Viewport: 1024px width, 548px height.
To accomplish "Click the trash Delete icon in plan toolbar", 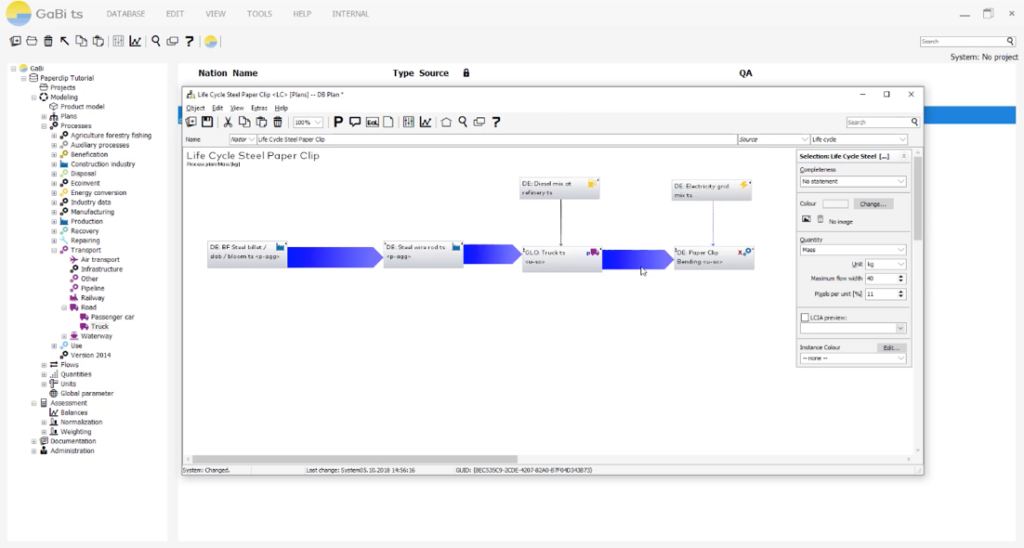I will pos(278,122).
